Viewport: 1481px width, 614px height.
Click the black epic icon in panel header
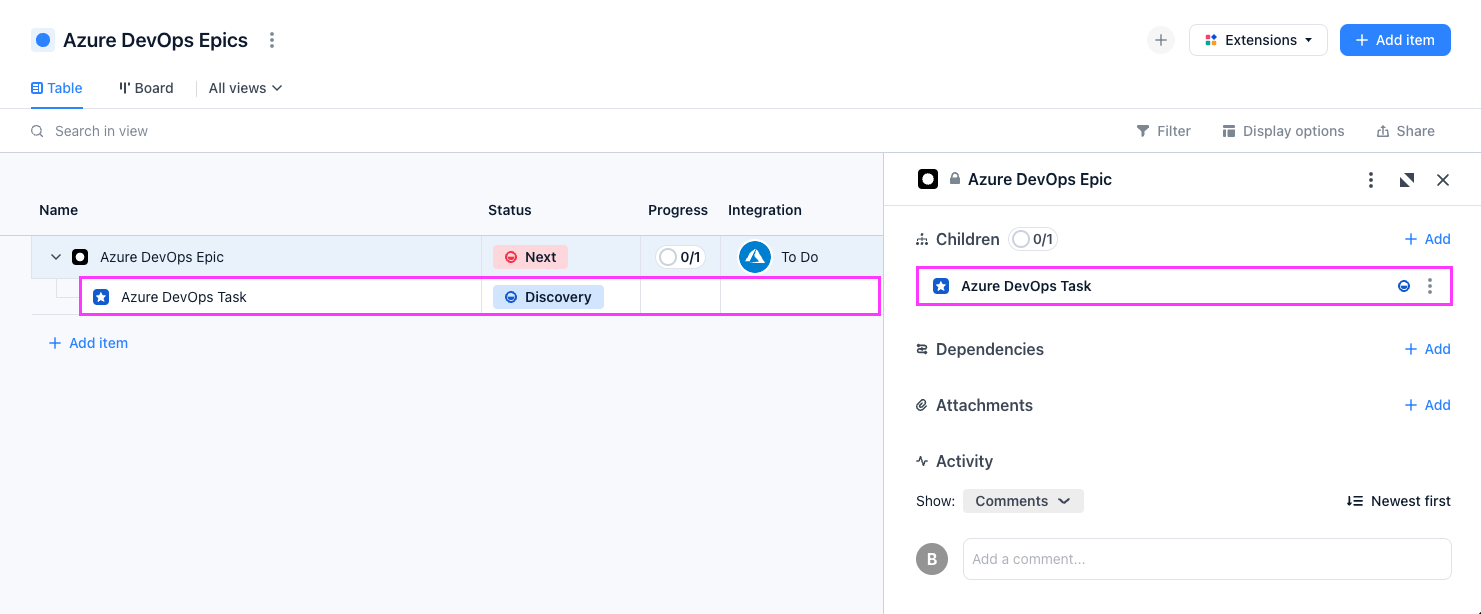(928, 179)
